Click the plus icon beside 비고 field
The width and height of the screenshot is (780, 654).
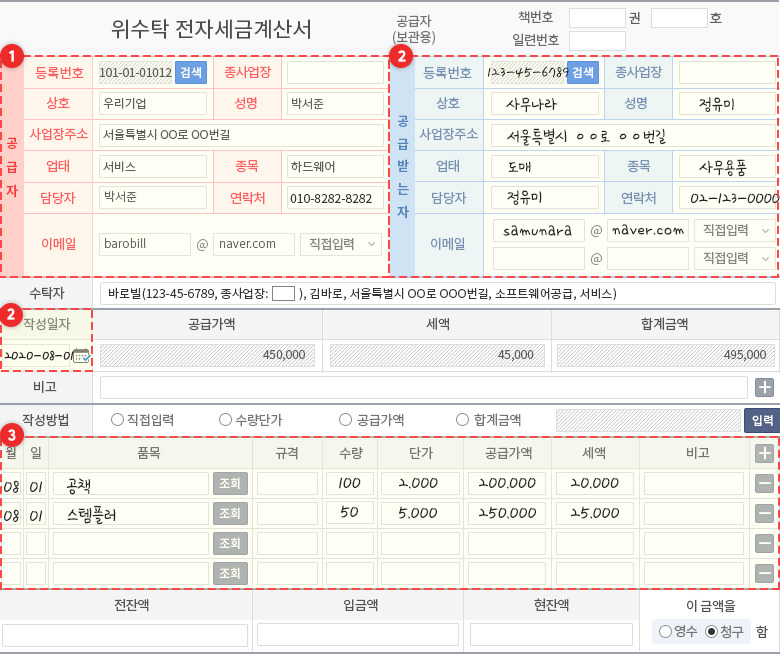[x=765, y=387]
